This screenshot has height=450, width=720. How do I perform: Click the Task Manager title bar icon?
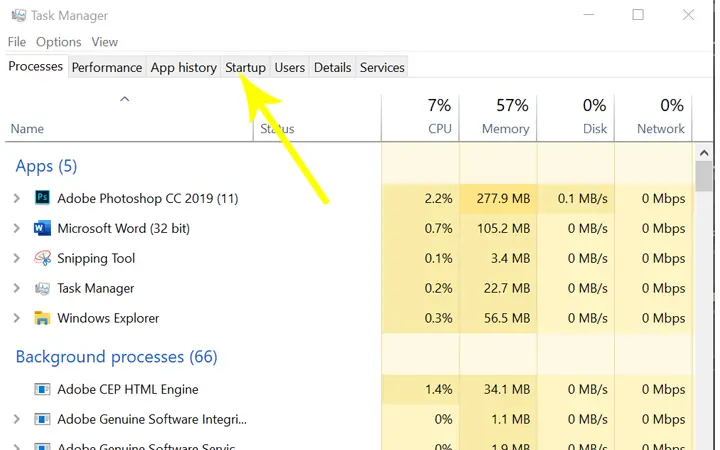coord(19,15)
